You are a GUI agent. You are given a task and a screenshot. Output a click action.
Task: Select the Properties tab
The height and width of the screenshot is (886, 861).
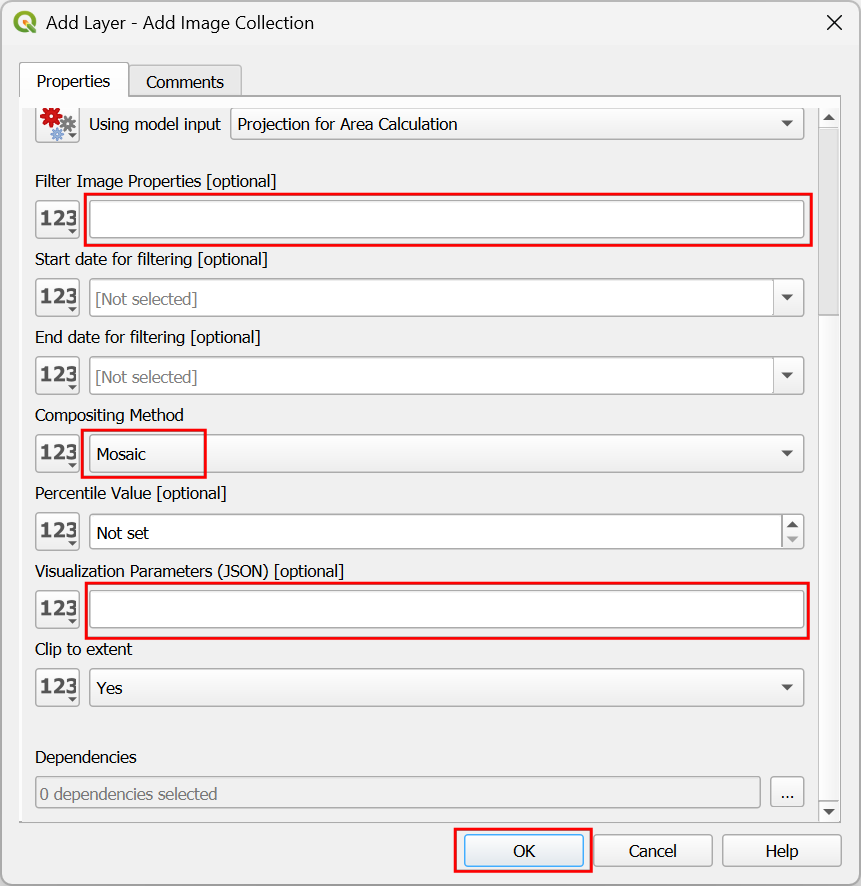[73, 81]
